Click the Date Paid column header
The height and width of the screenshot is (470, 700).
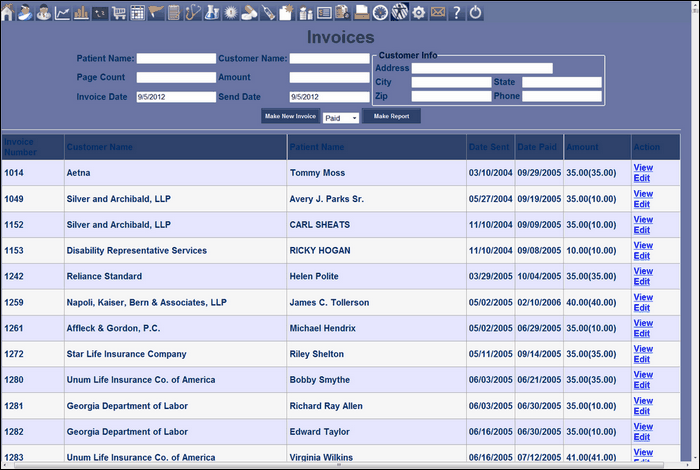pos(539,147)
